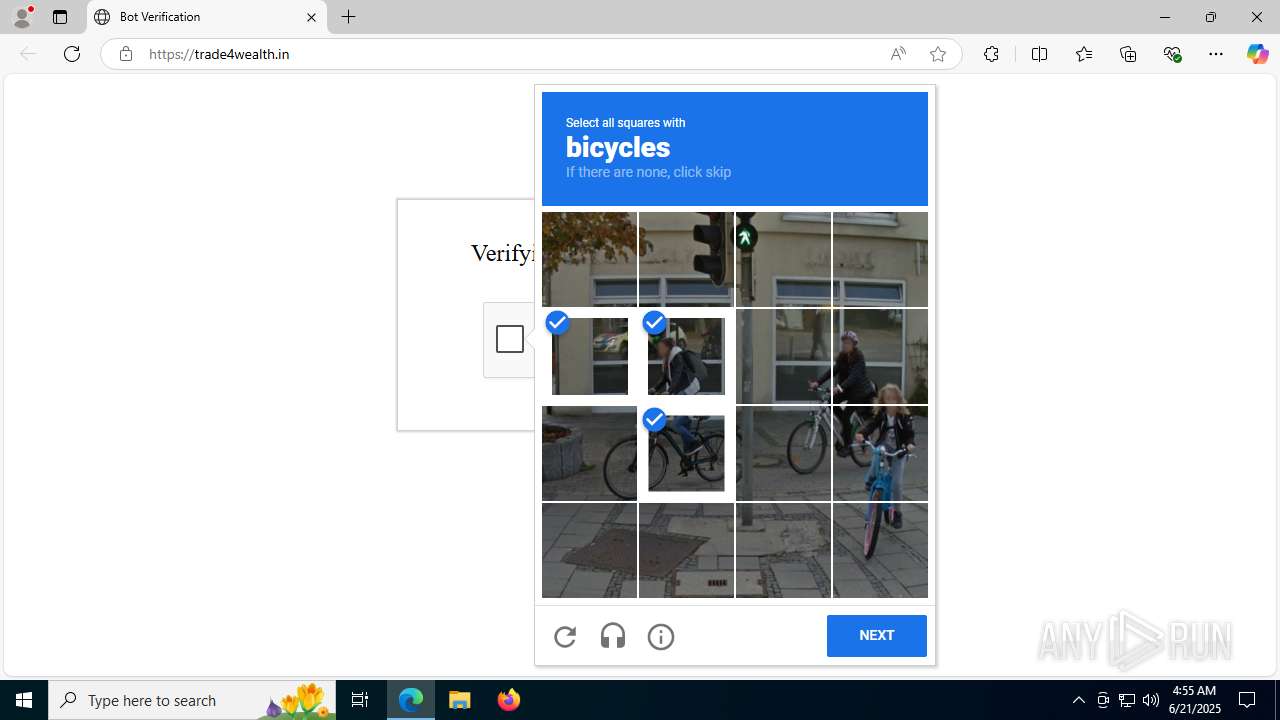
Task: Open Task View on taskbar
Action: pyautogui.click(x=360, y=700)
